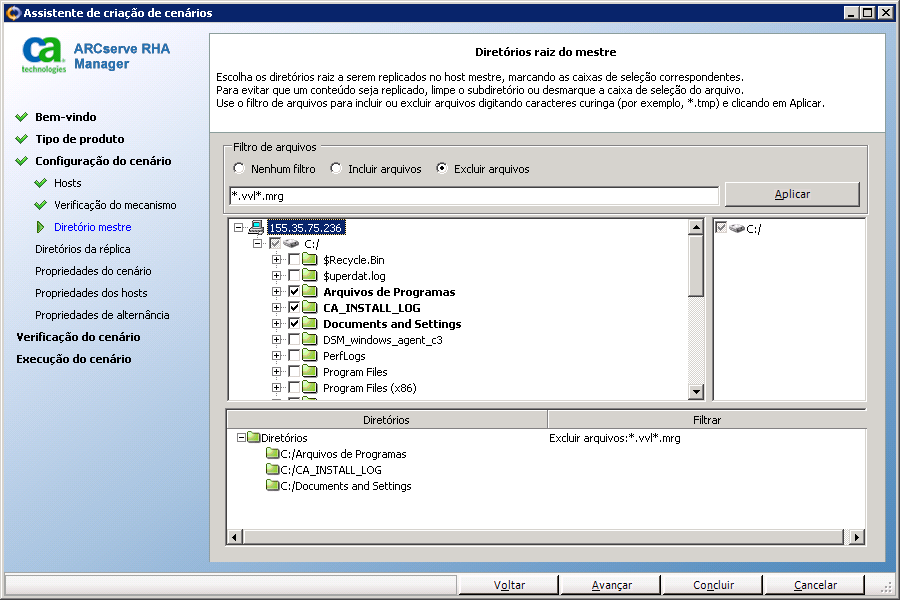
Task: Expand the Arquivos de Programas node
Action: coord(277,292)
